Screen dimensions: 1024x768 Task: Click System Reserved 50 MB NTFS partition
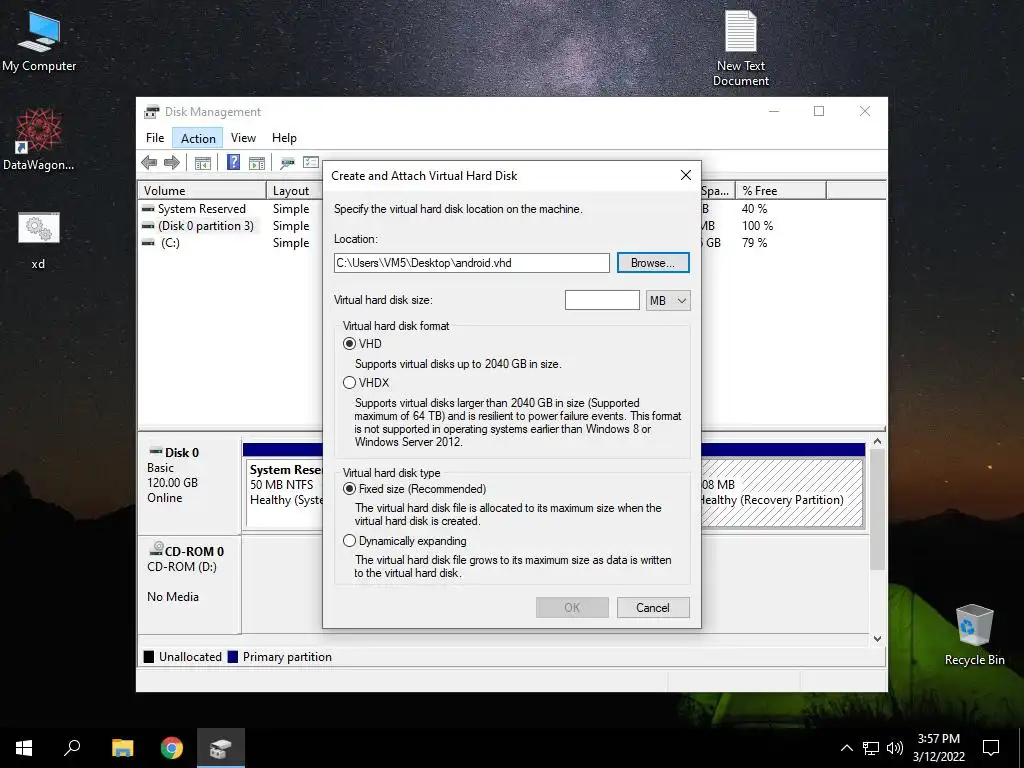pyautogui.click(x=285, y=493)
